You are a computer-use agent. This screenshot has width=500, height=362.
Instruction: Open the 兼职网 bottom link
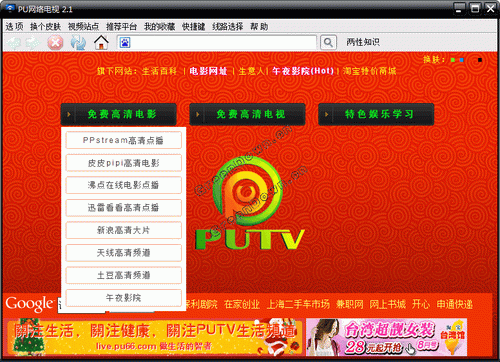pos(350,304)
